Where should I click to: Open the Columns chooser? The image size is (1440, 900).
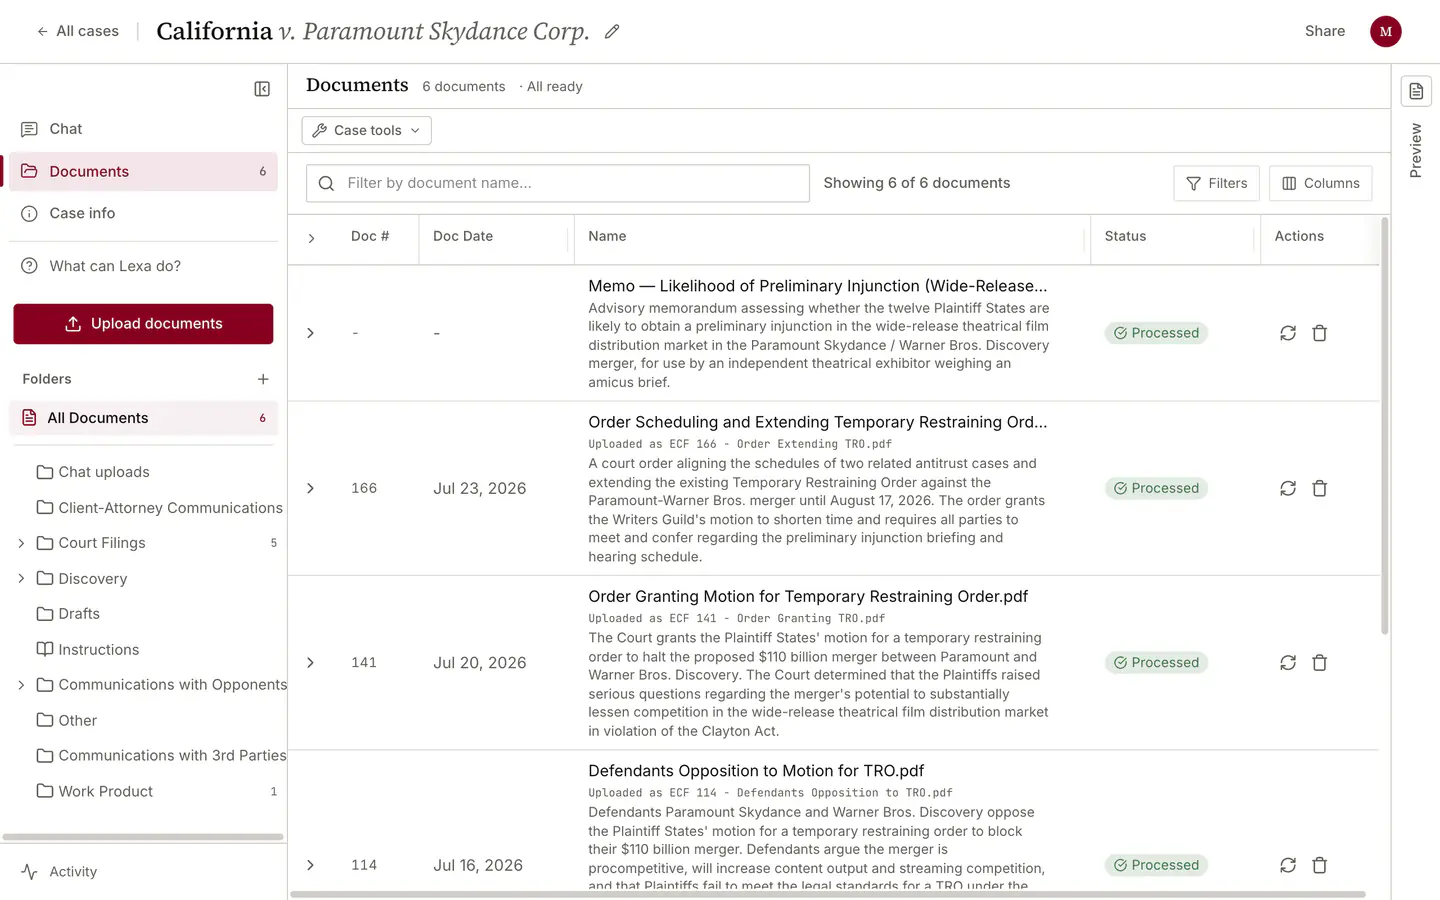(1320, 183)
